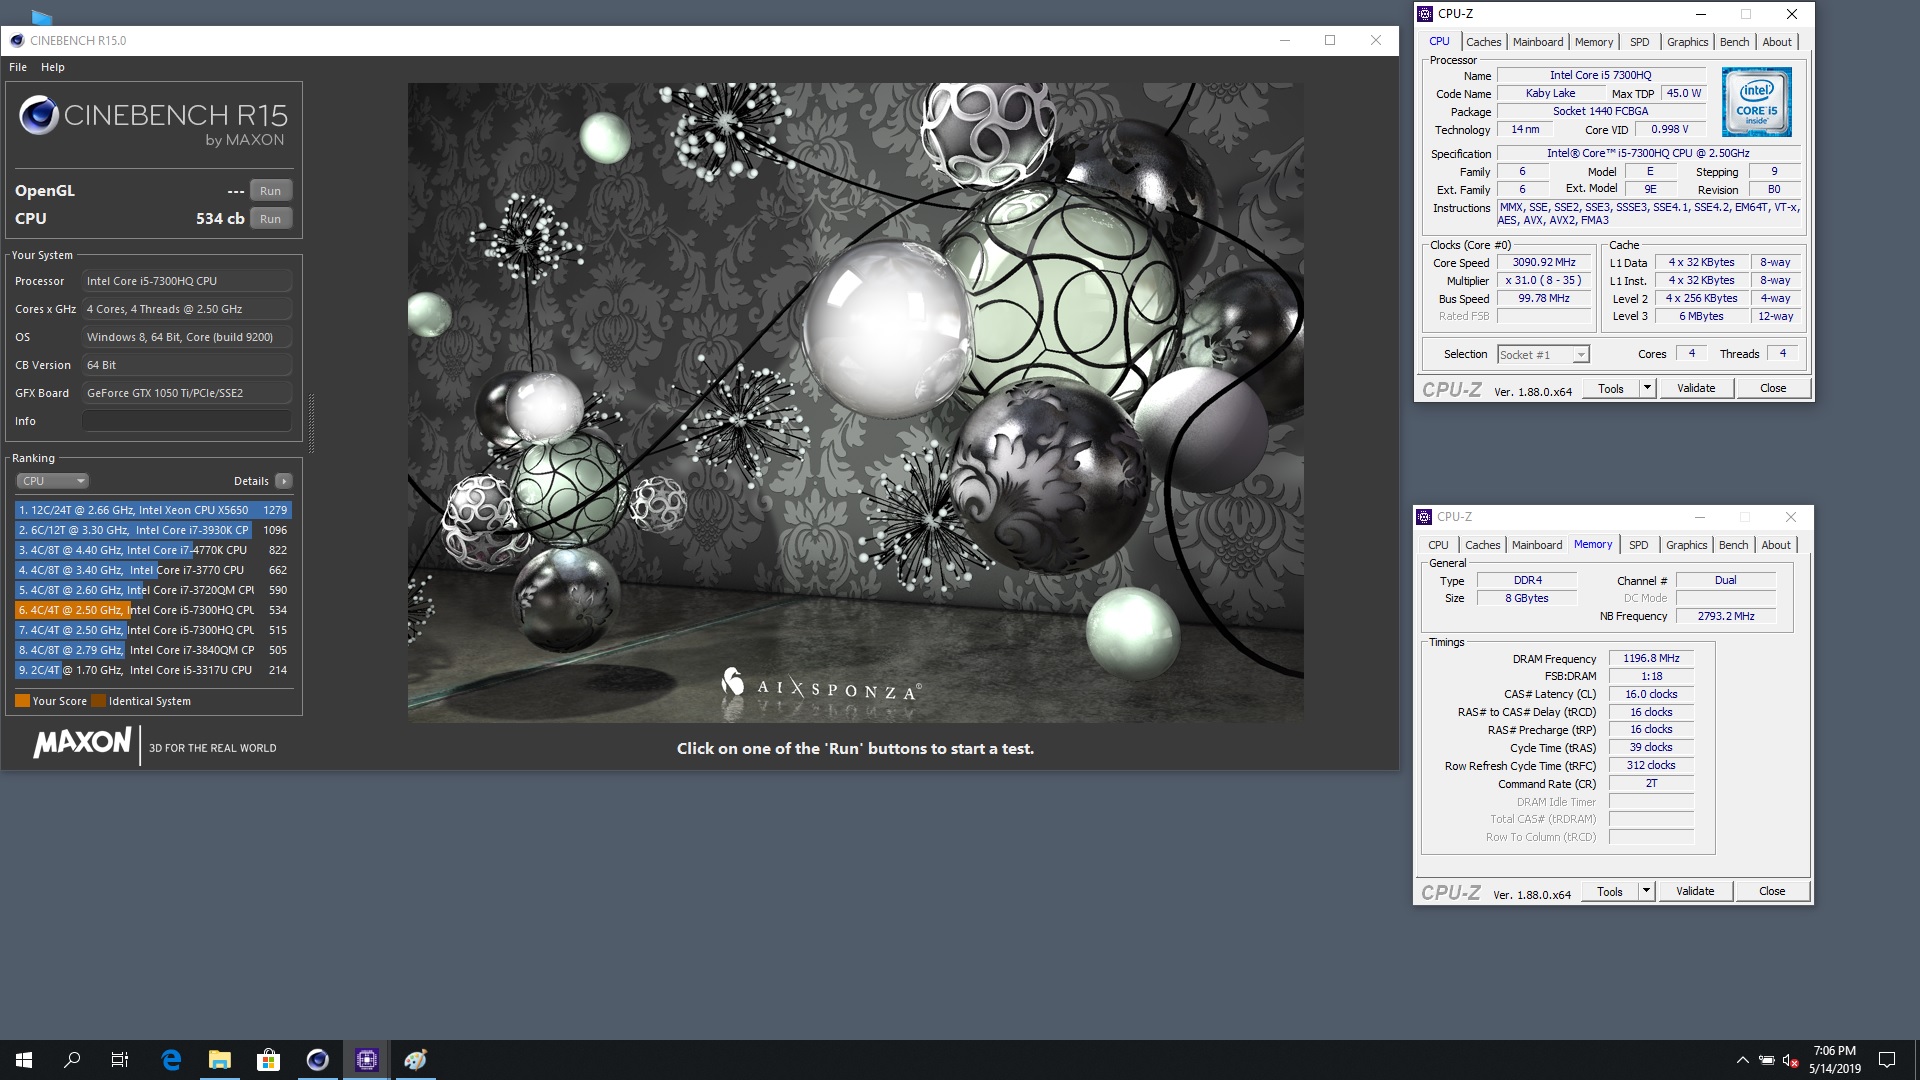Click the bottom CPU-Z window title icon
This screenshot has height=1080, width=1920.
tap(1424, 517)
